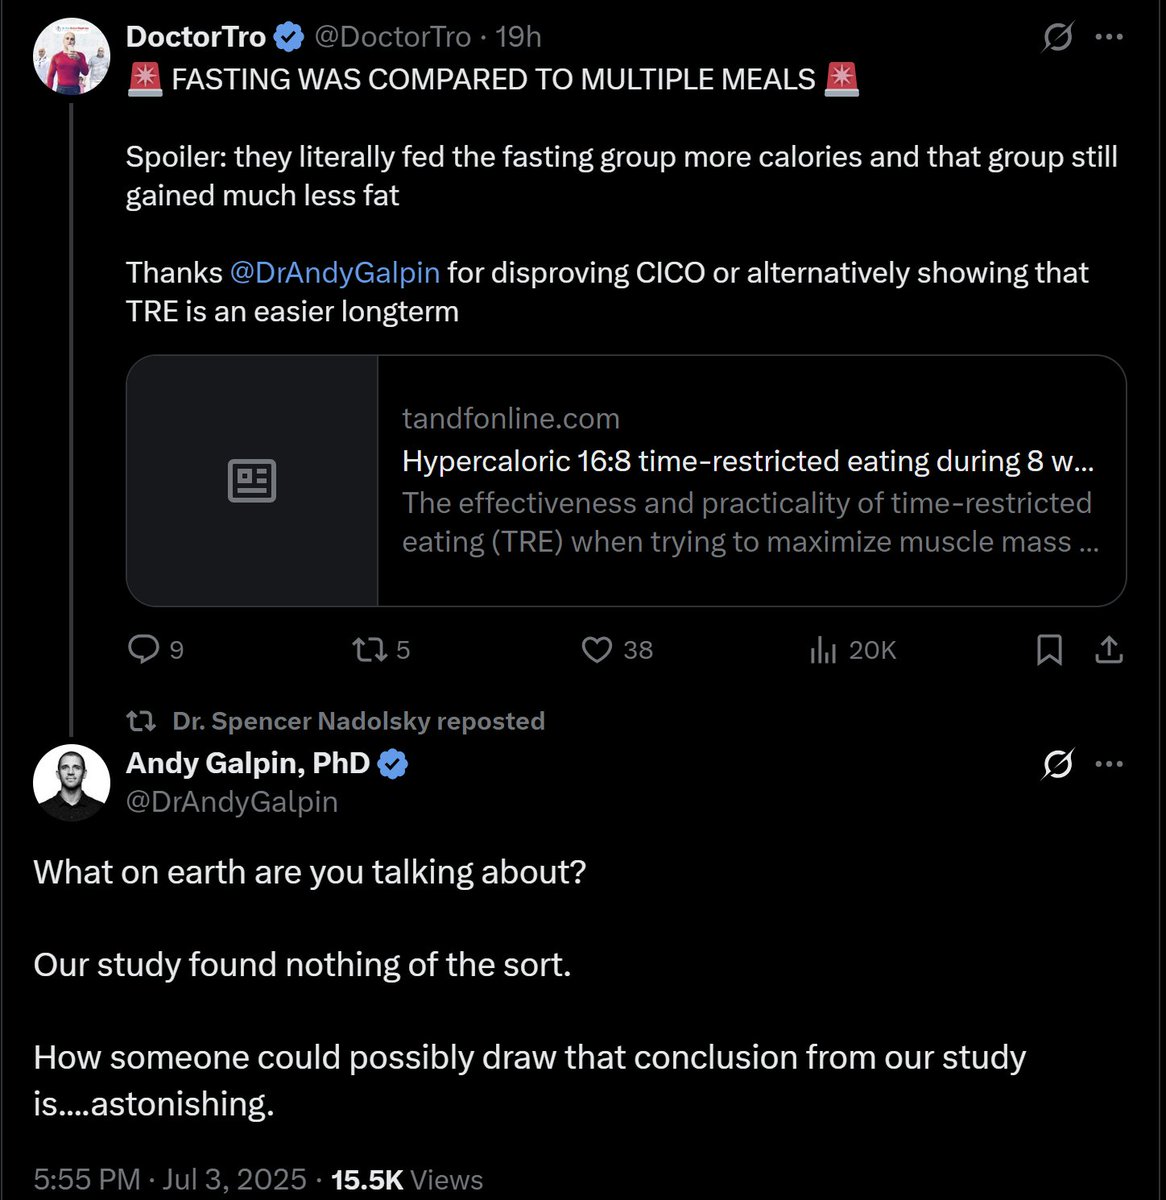Open the more options menu on Andy Galpin's post
The image size is (1166, 1200).
tap(1109, 765)
